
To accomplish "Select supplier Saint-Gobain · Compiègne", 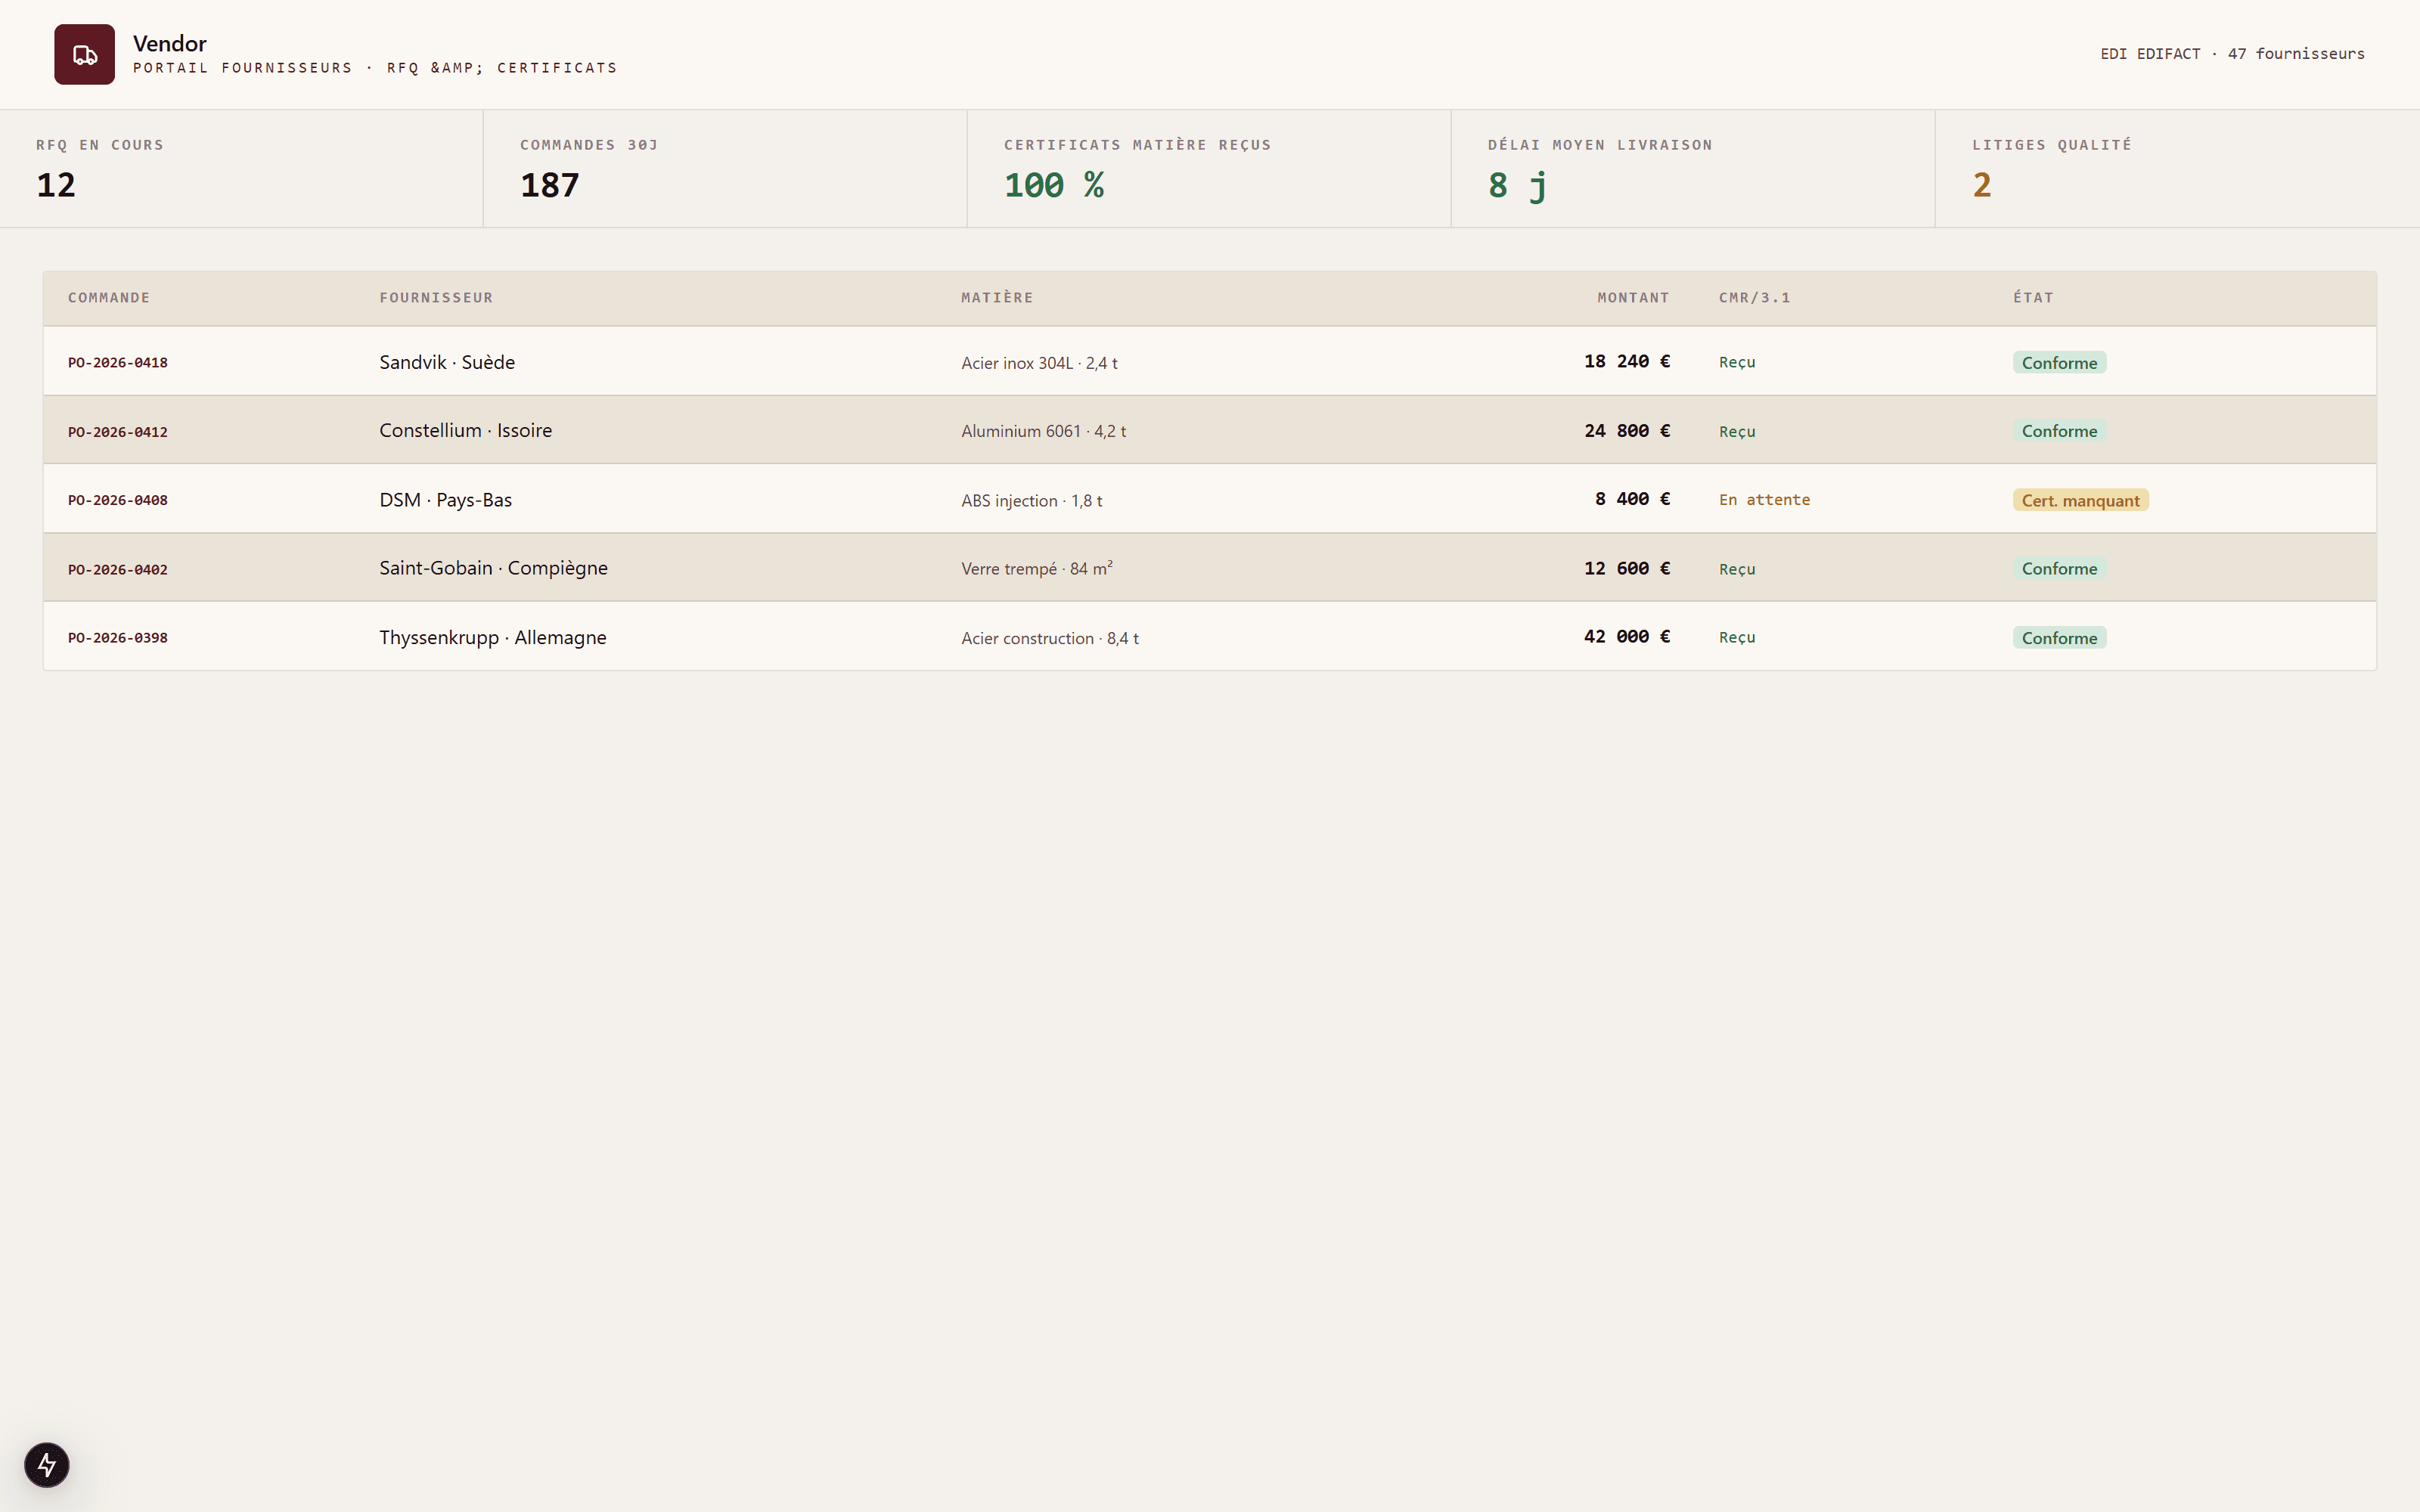I will (493, 568).
